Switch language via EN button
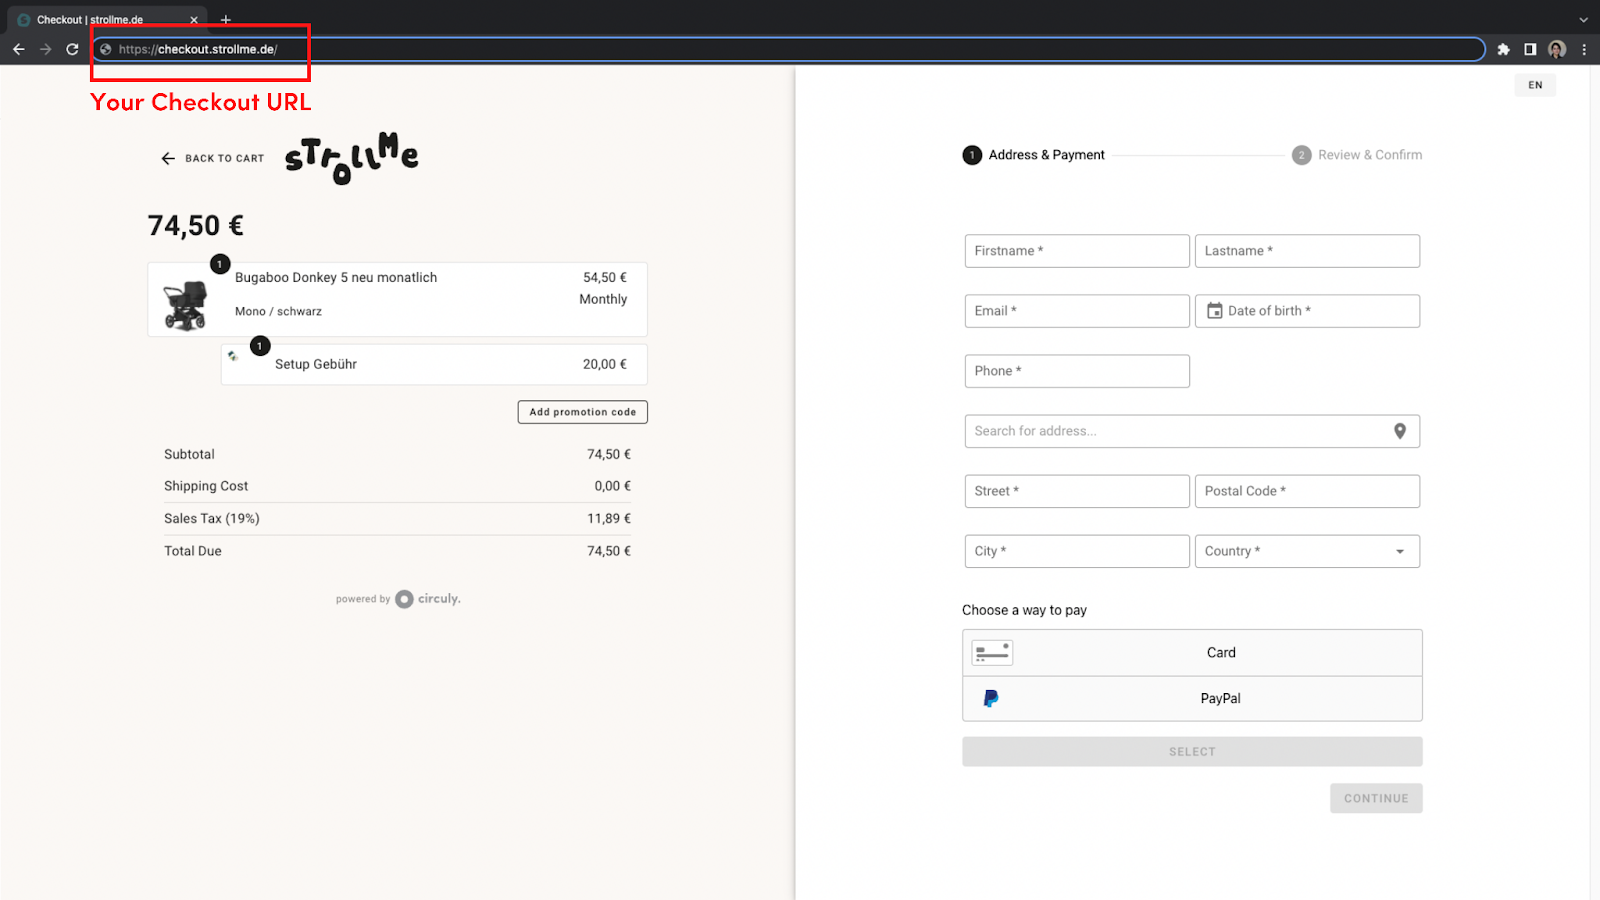The image size is (1600, 900). [1535, 85]
